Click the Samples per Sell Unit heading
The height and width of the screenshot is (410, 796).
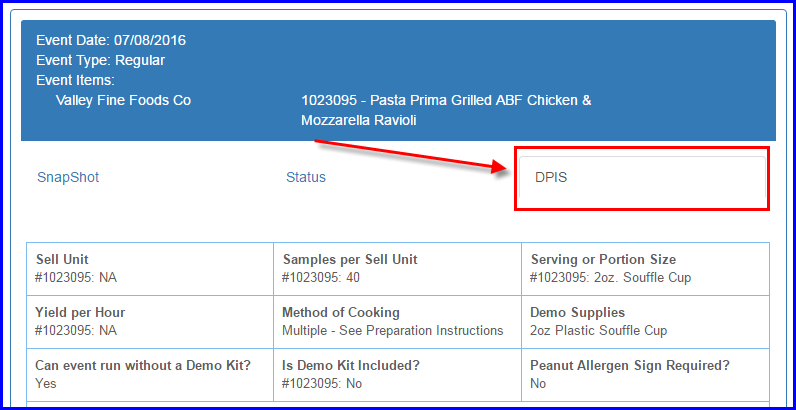tap(349, 260)
